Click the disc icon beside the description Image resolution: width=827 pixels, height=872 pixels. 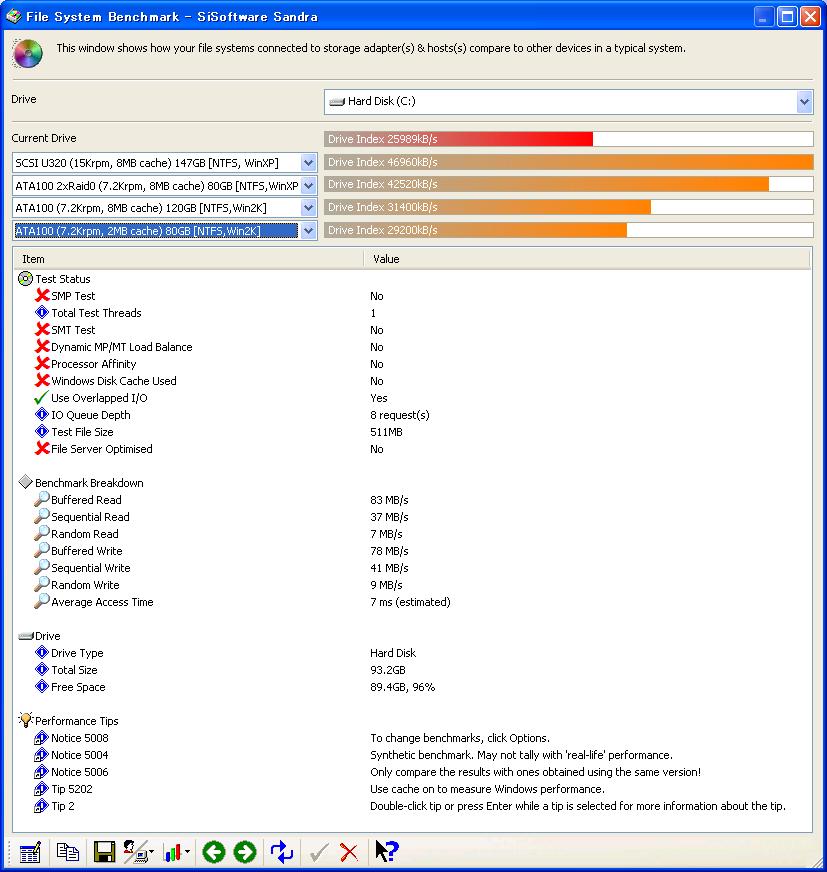(27, 54)
